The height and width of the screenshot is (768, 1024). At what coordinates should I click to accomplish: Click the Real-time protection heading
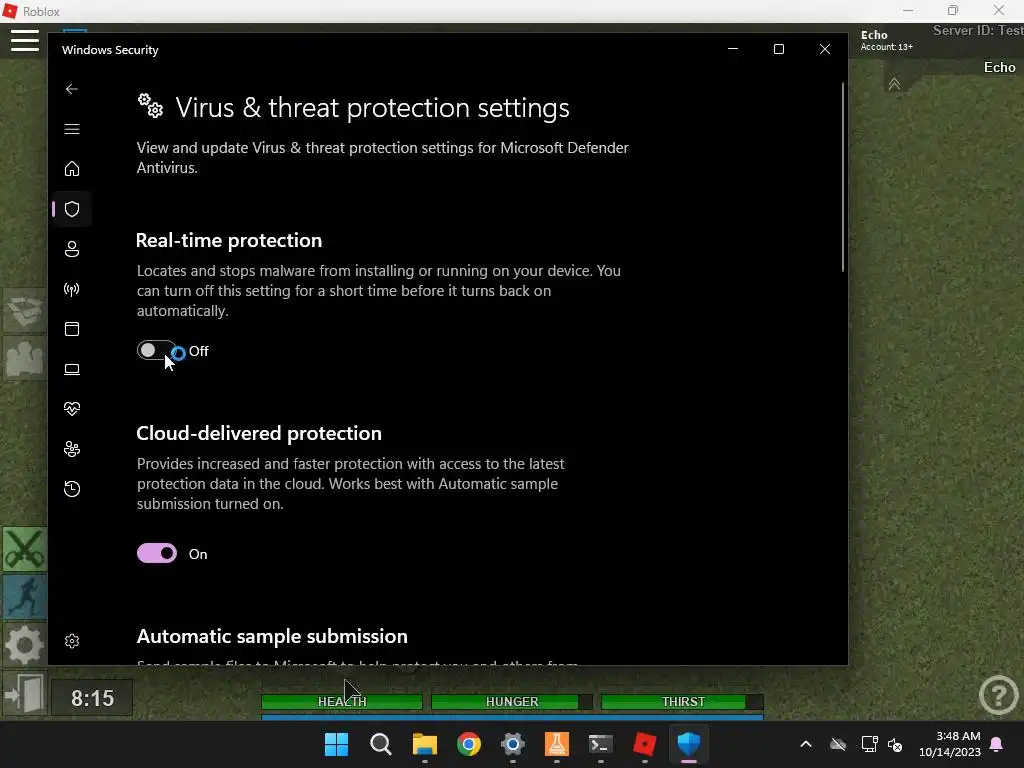[x=229, y=240]
